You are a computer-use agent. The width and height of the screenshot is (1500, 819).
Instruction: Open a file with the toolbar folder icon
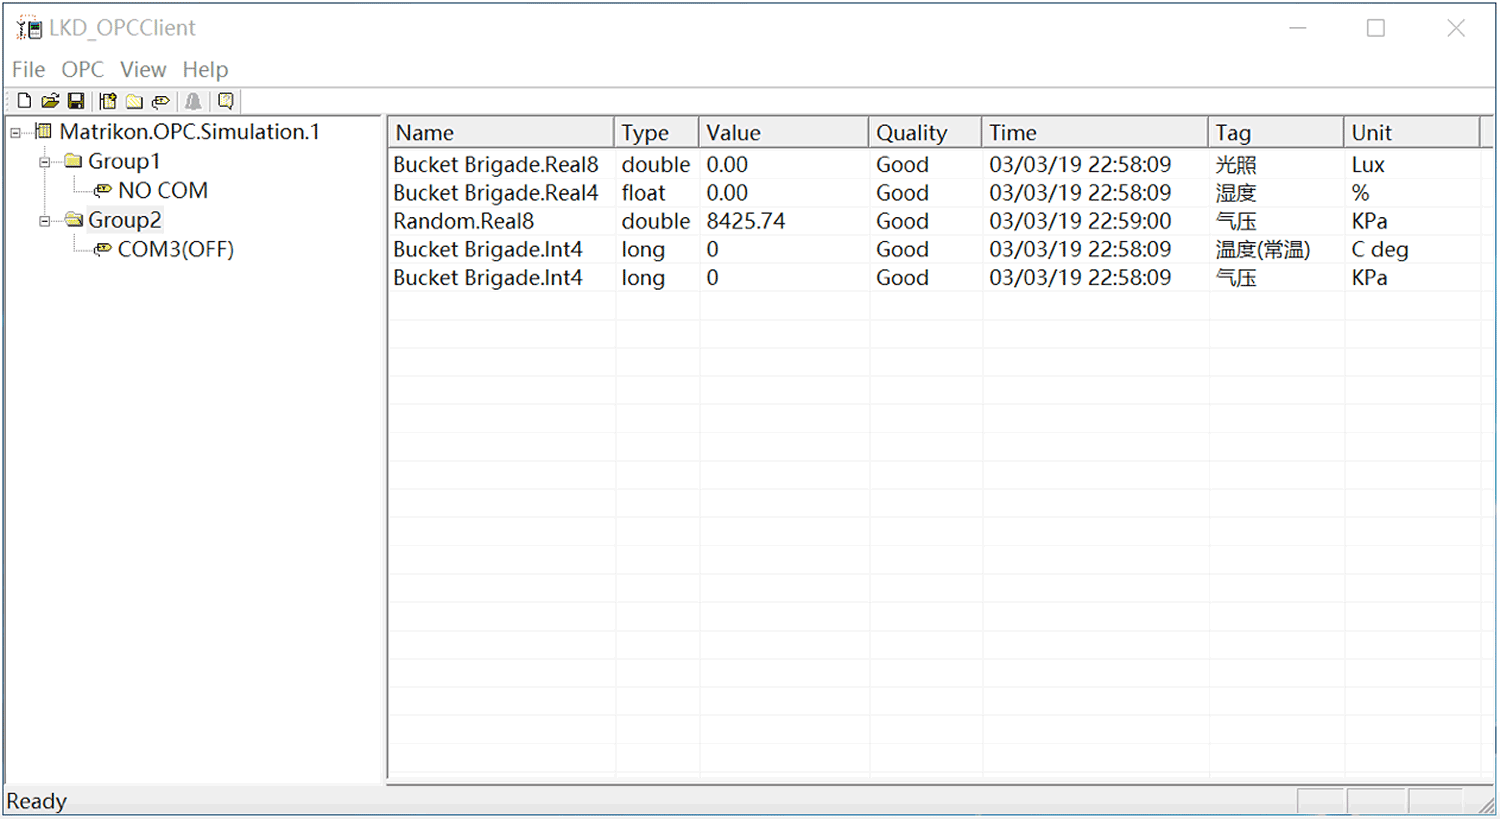click(x=50, y=101)
